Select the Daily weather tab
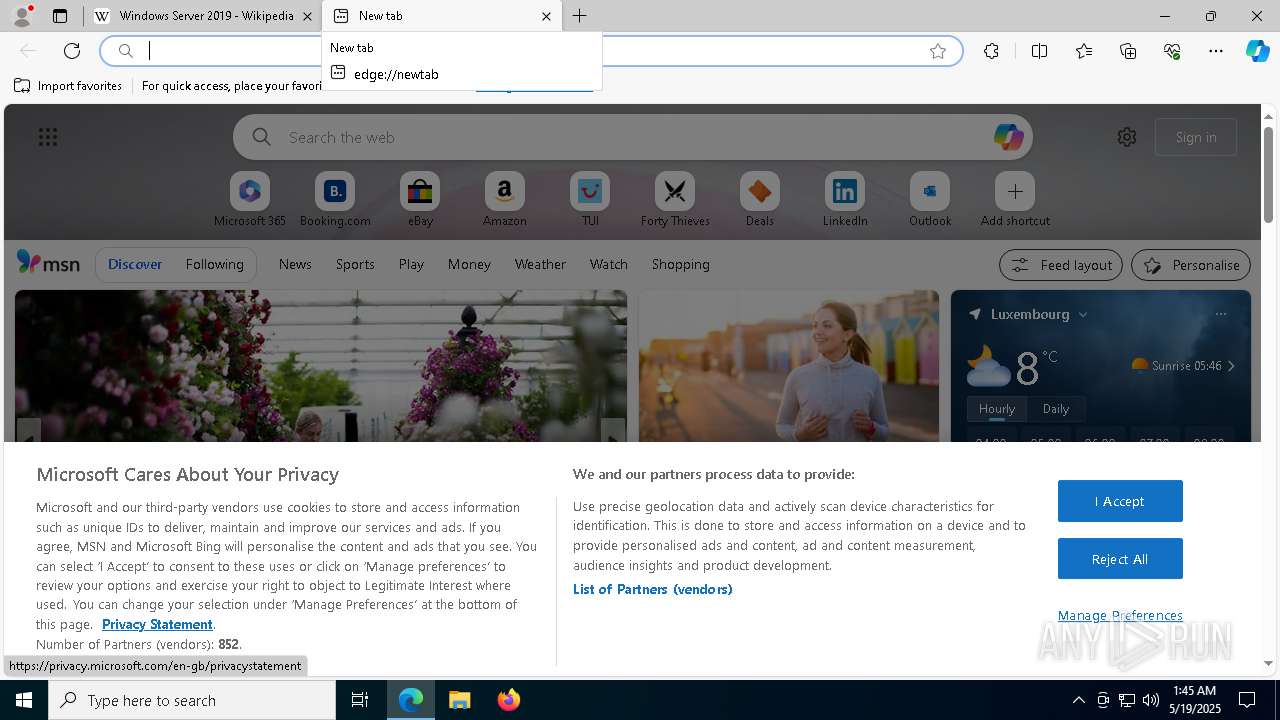 [x=1056, y=408]
